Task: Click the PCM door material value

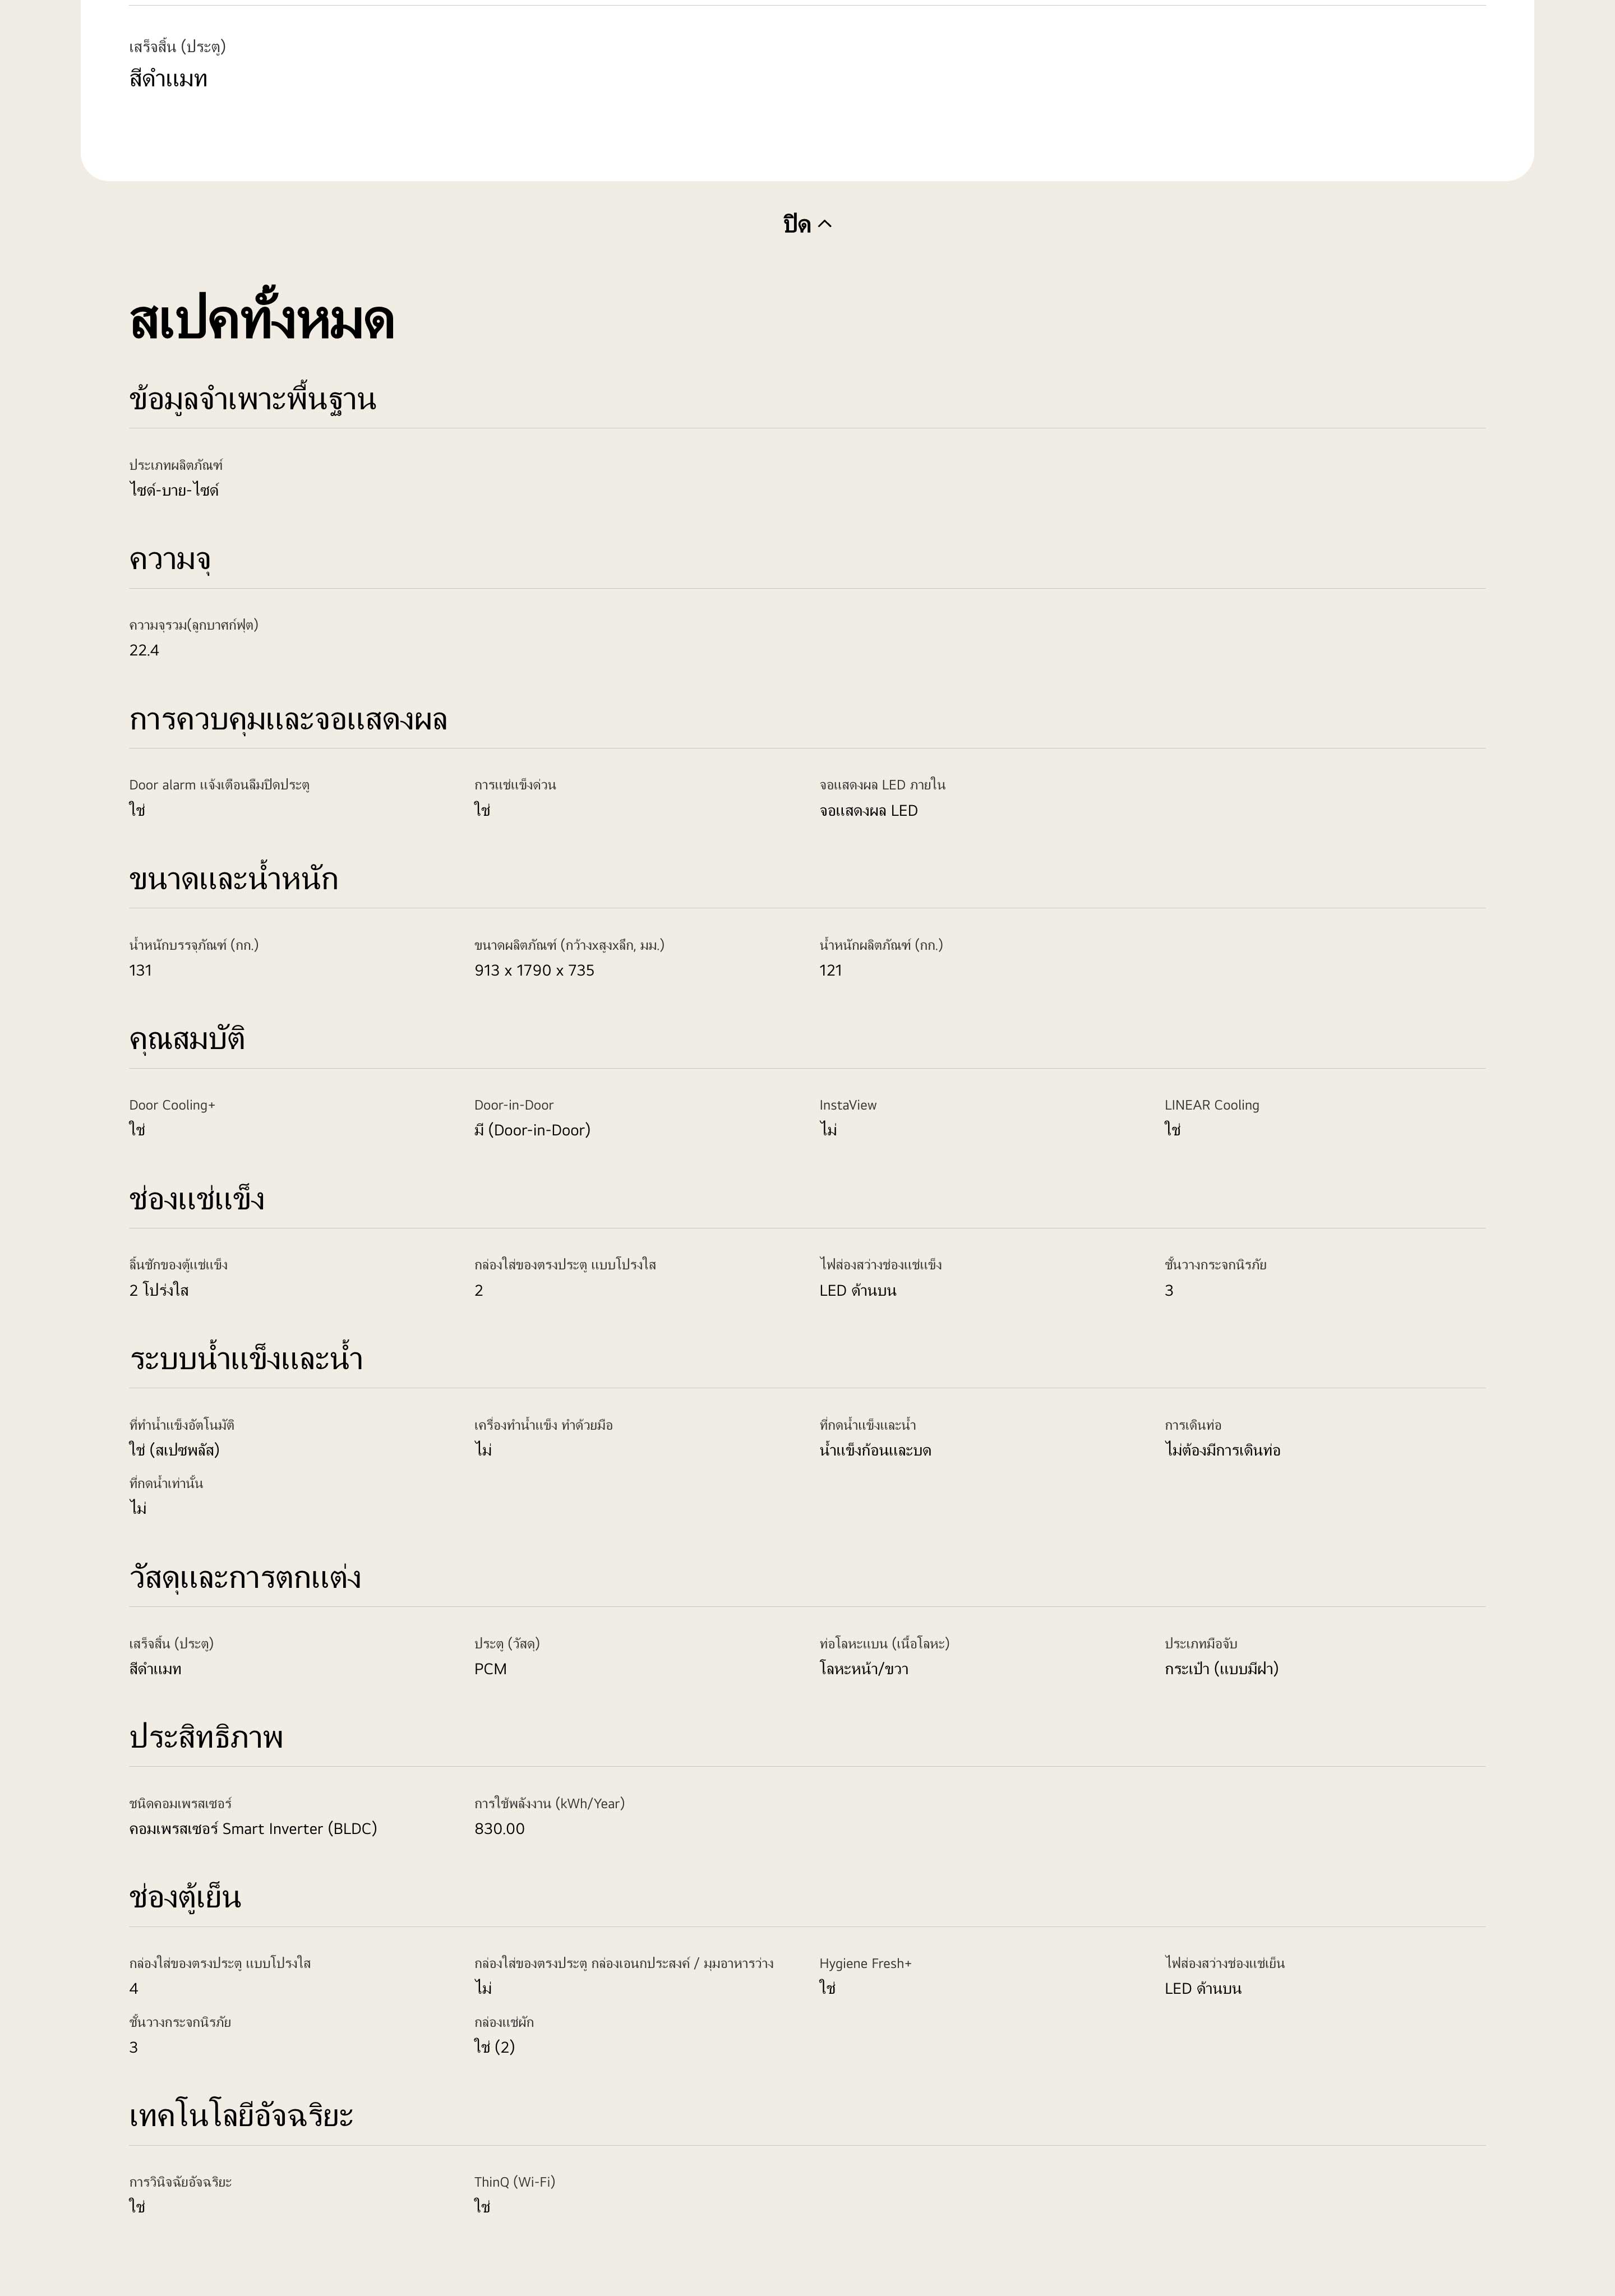Action: coord(490,1669)
